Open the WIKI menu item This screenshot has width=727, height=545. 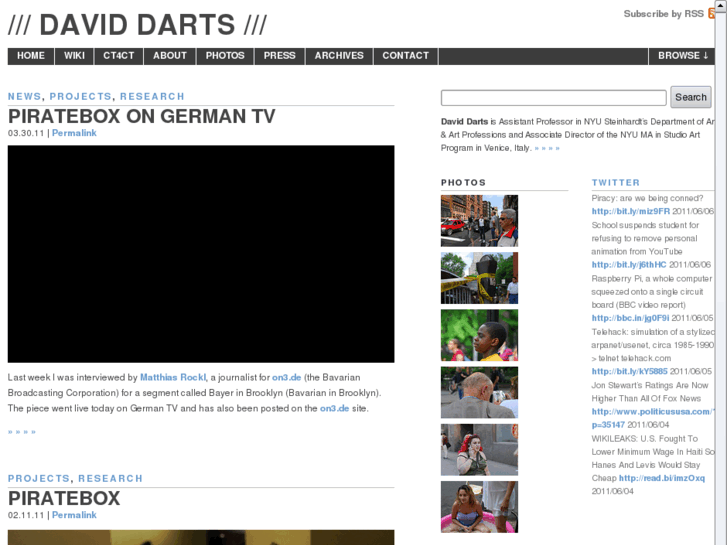tap(74, 56)
